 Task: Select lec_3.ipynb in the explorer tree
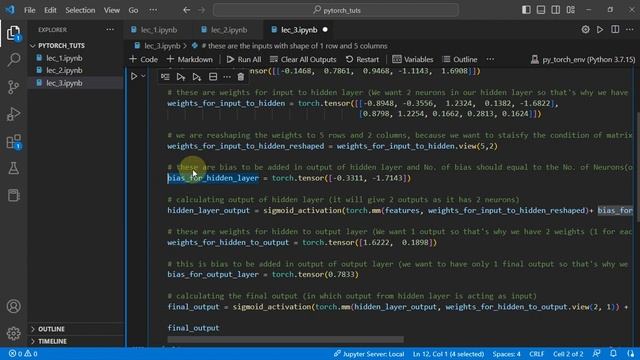64,83
